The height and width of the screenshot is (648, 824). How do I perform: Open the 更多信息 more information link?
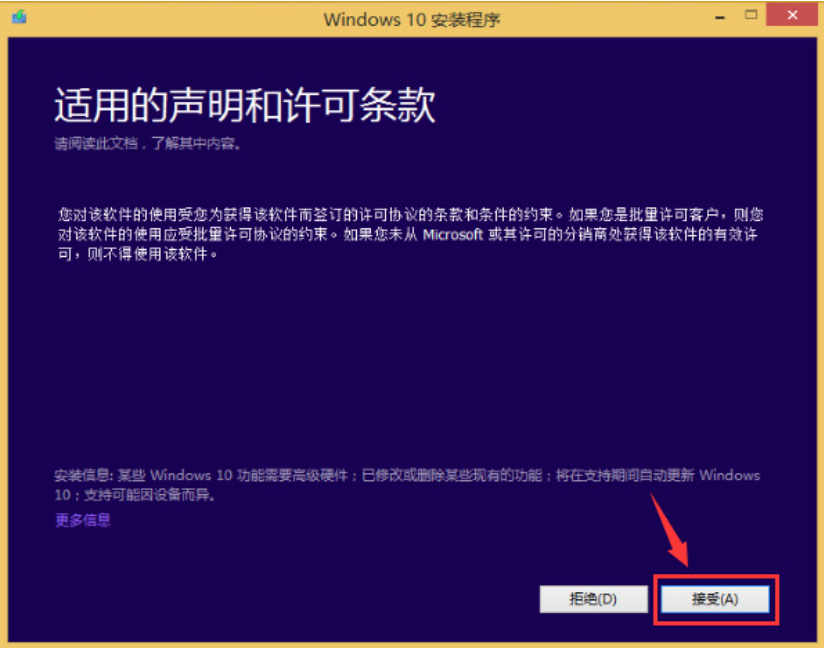[83, 520]
